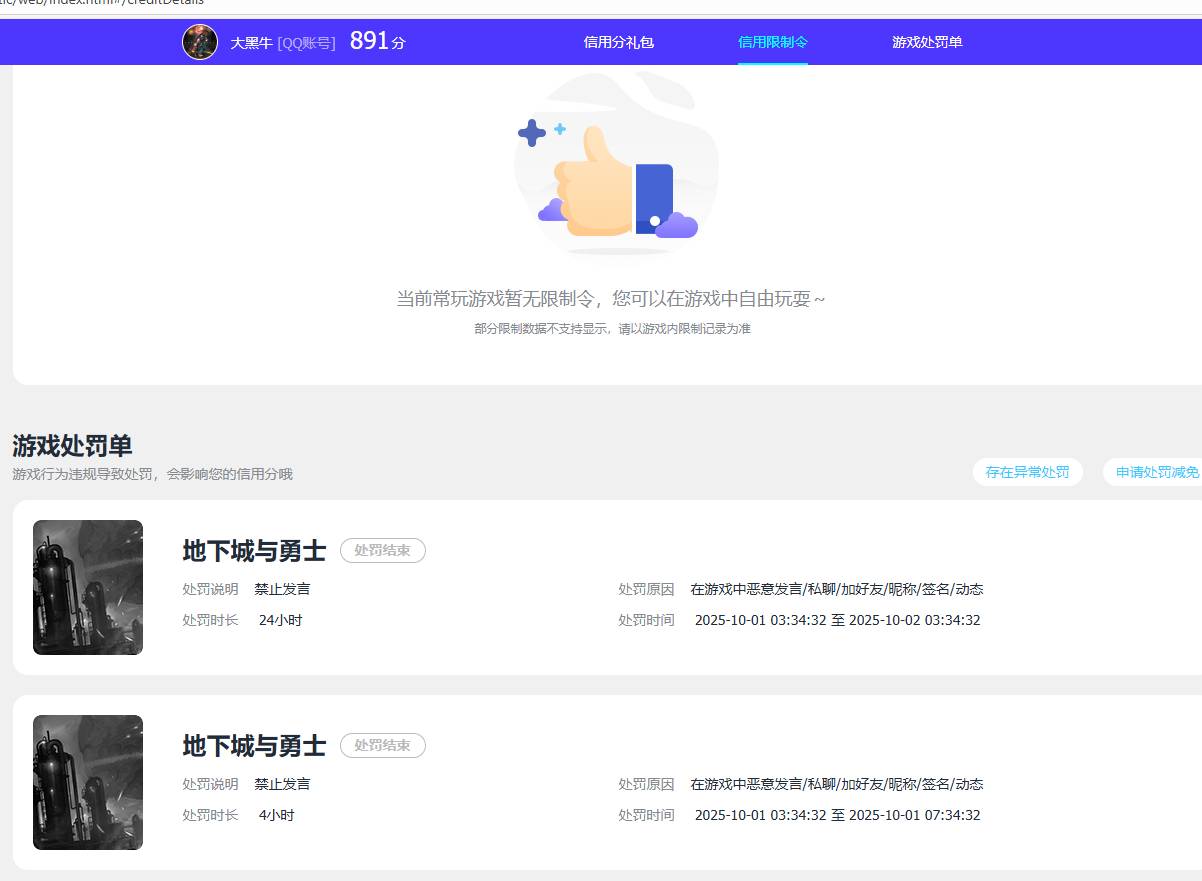Click the 处罚结束 tag on first penalty
This screenshot has width=1202, height=881.
(383, 550)
